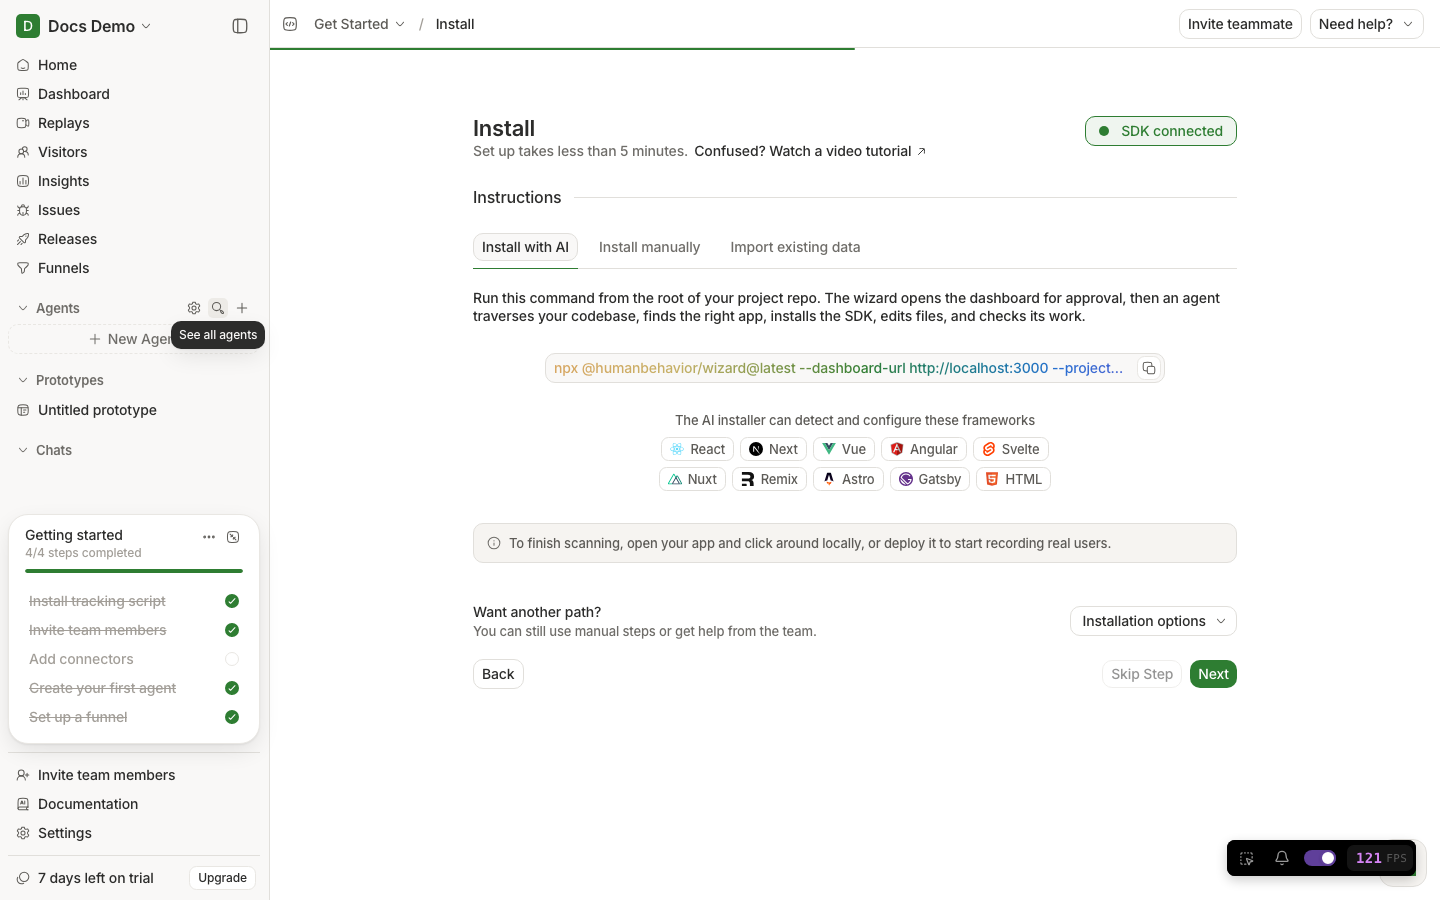Open the Import existing data tab
The width and height of the screenshot is (1440, 900).
[x=795, y=247]
